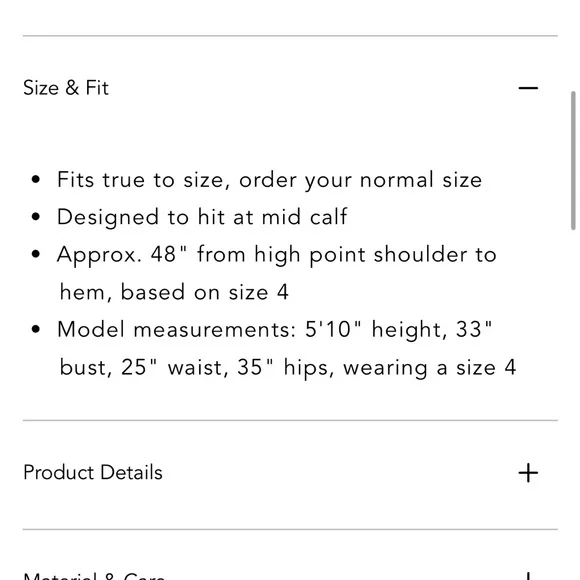Viewport: 580px width, 580px height.
Task: Toggle the Size & Fit section heading
Action: pyautogui.click(x=66, y=88)
